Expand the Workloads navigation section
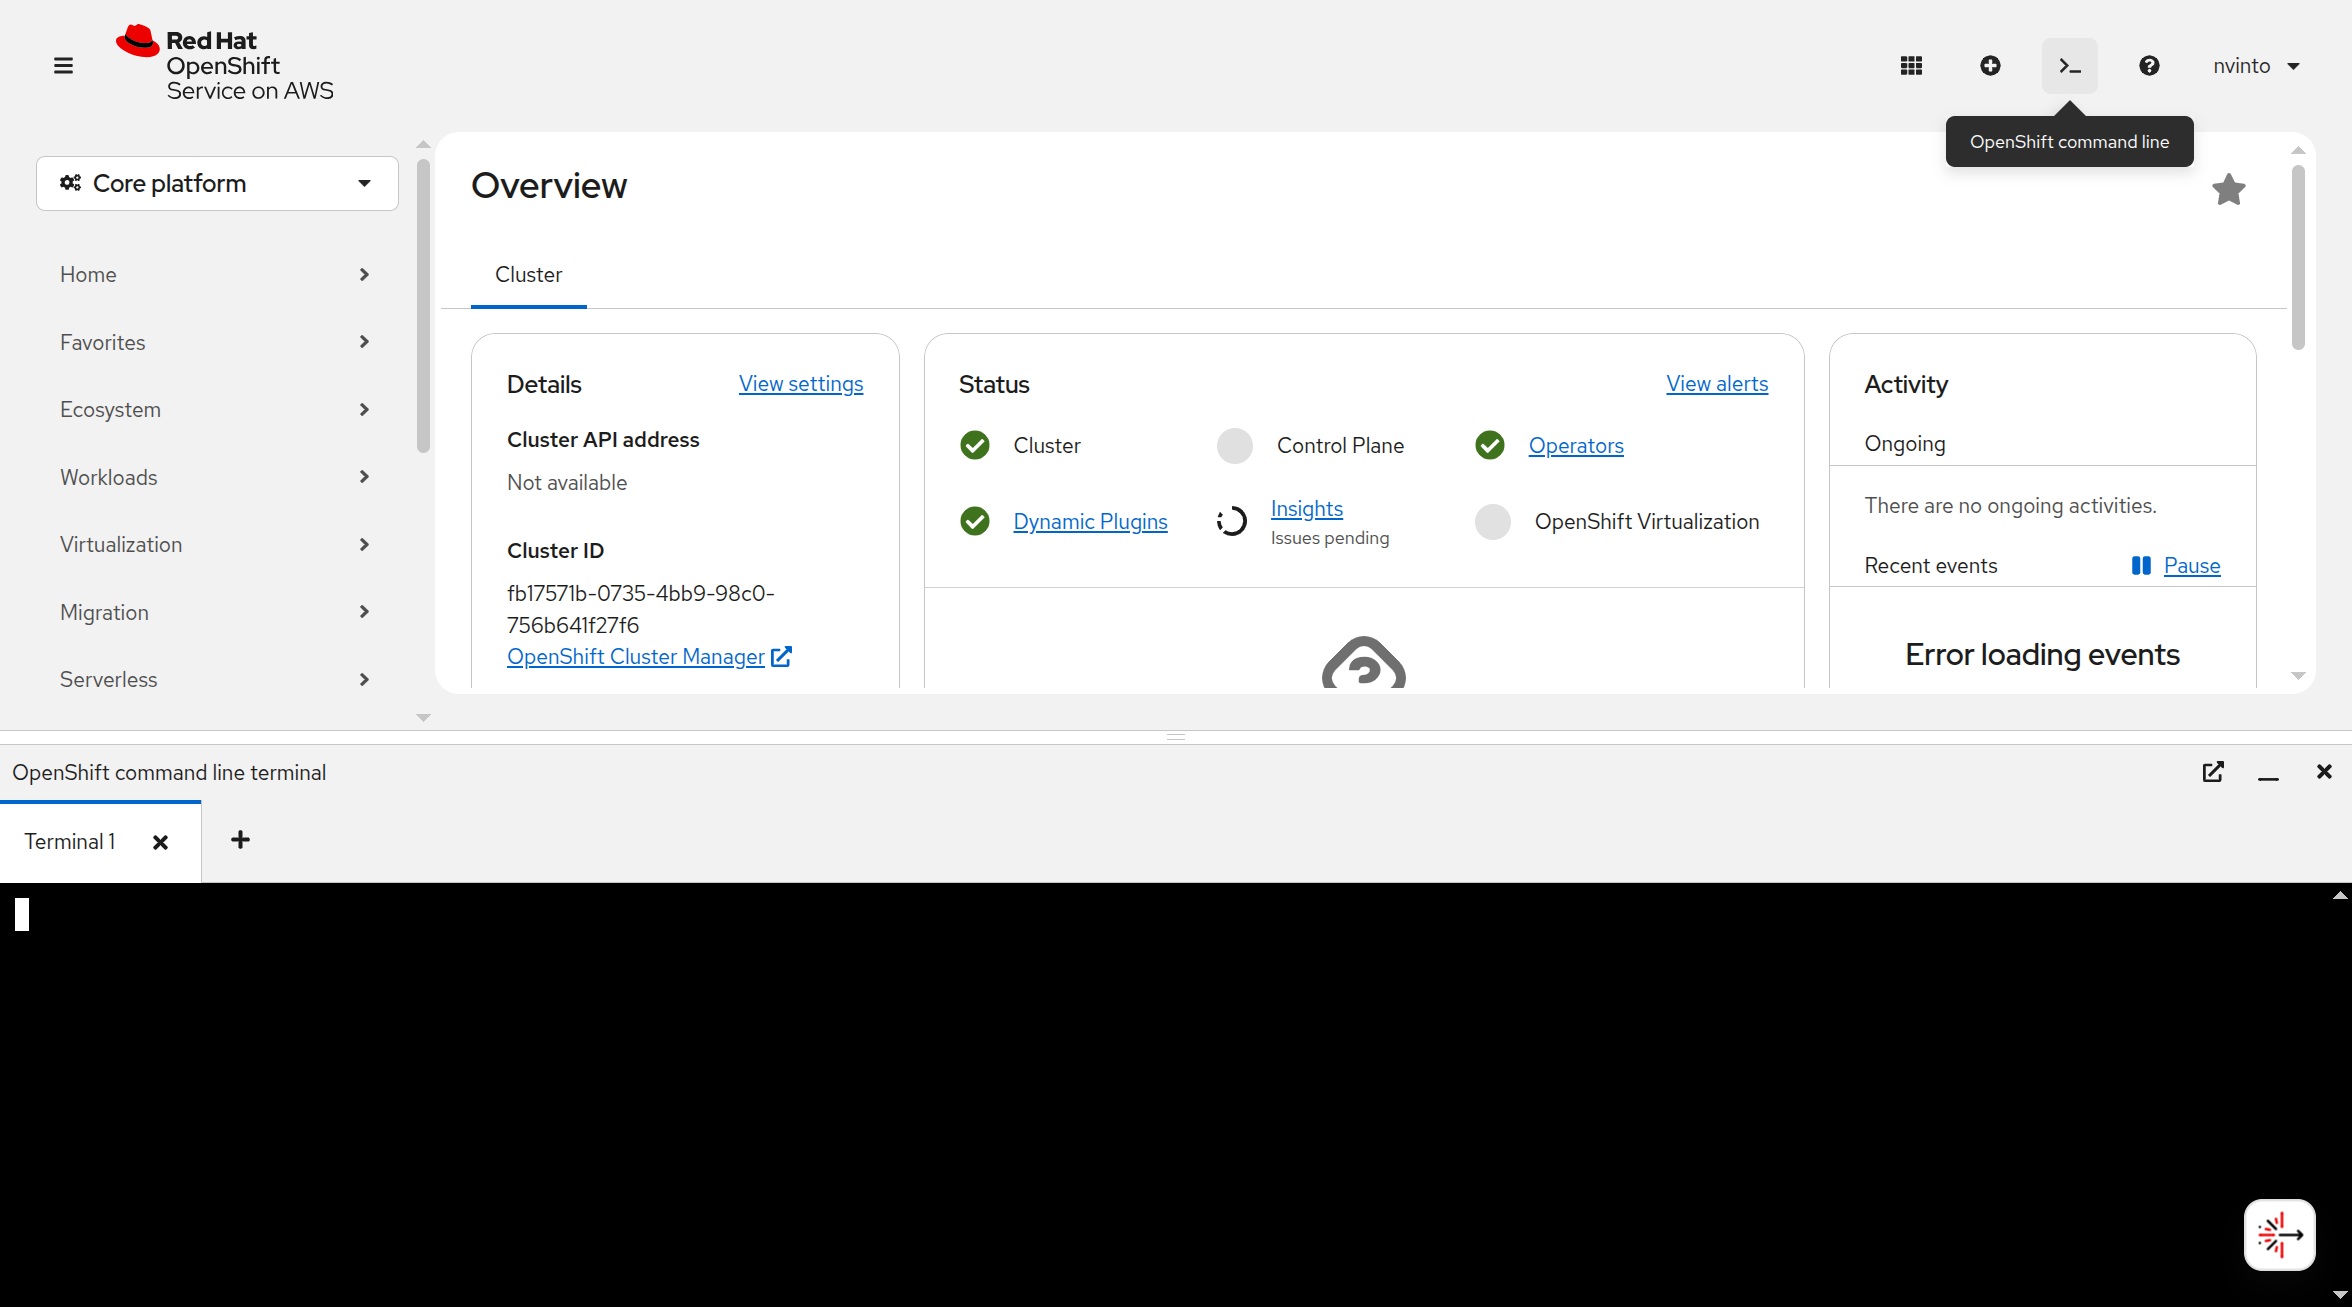Image resolution: width=2352 pixels, height=1307 pixels. point(215,477)
